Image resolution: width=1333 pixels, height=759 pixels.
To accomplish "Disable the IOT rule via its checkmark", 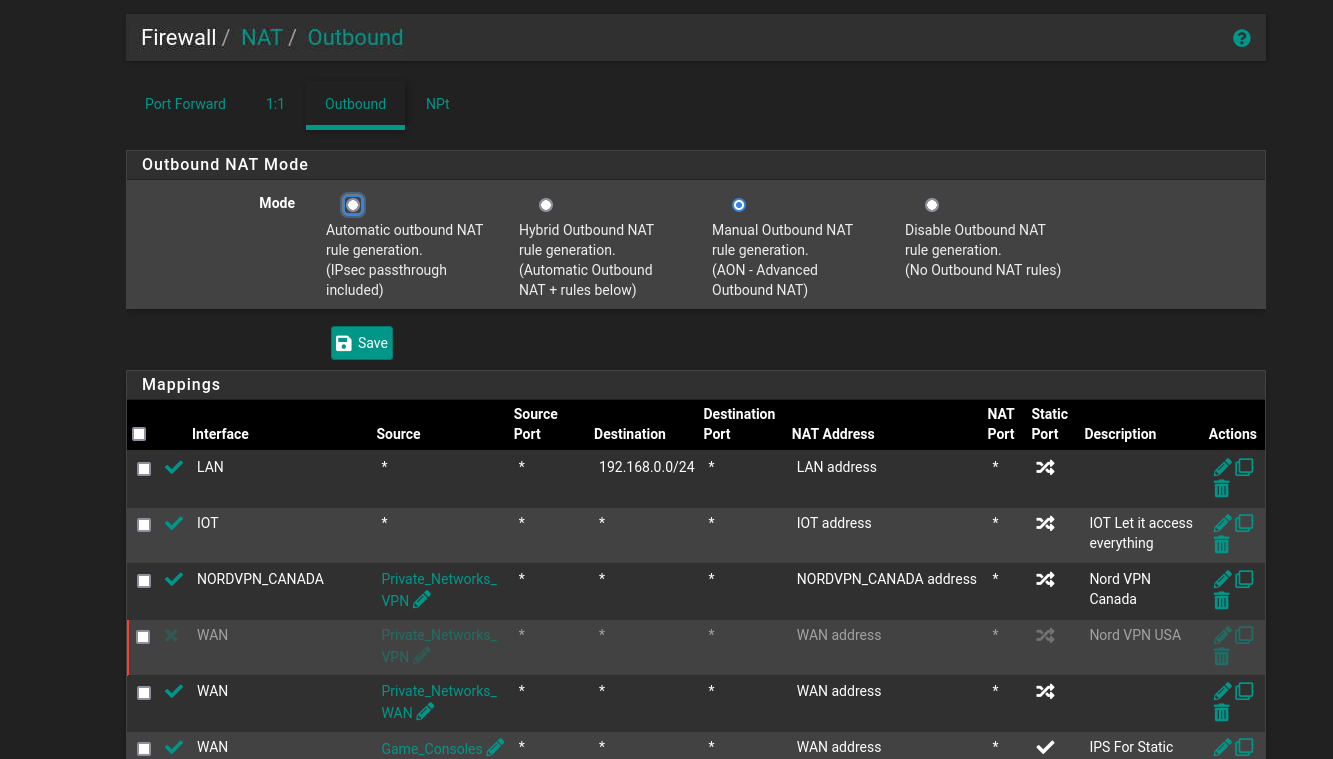I will click(x=174, y=523).
